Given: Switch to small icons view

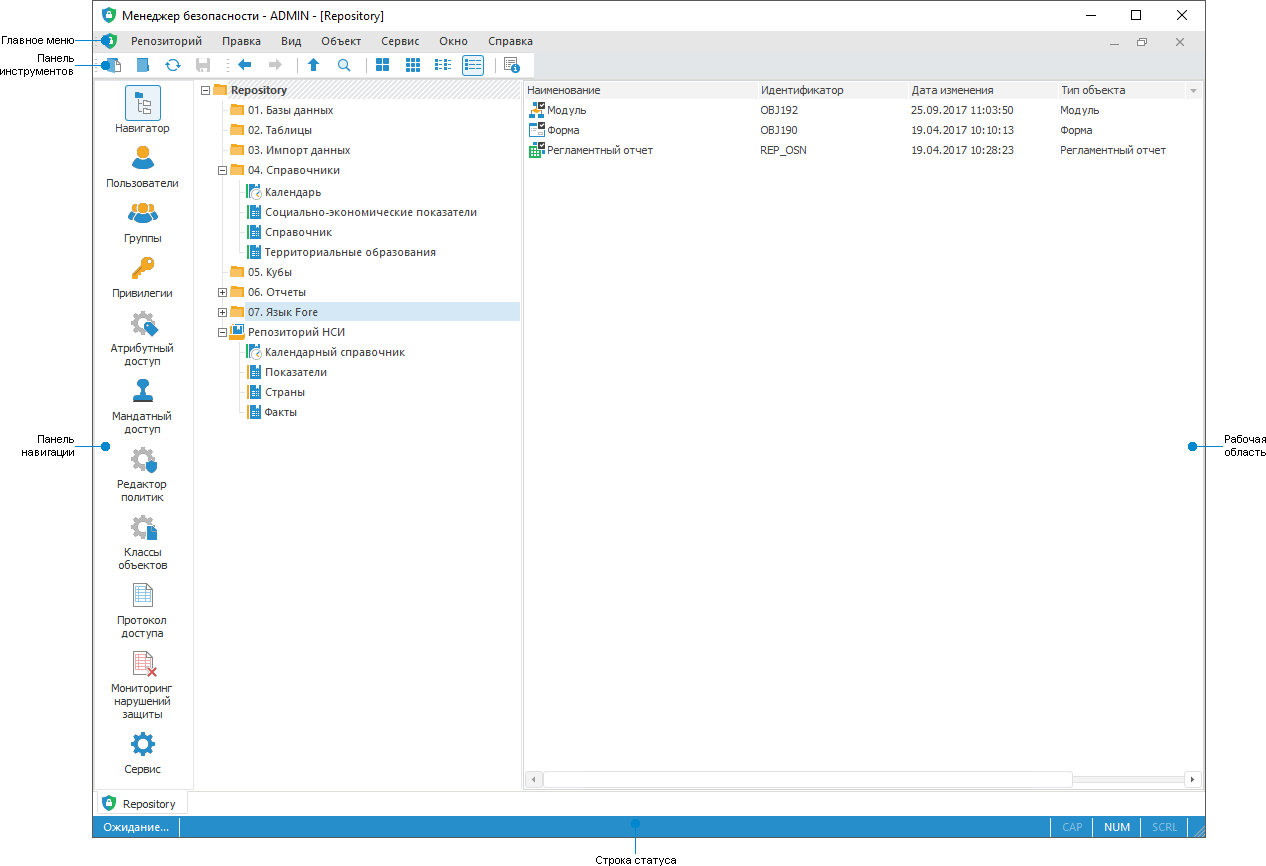Looking at the screenshot, I should click(412, 65).
